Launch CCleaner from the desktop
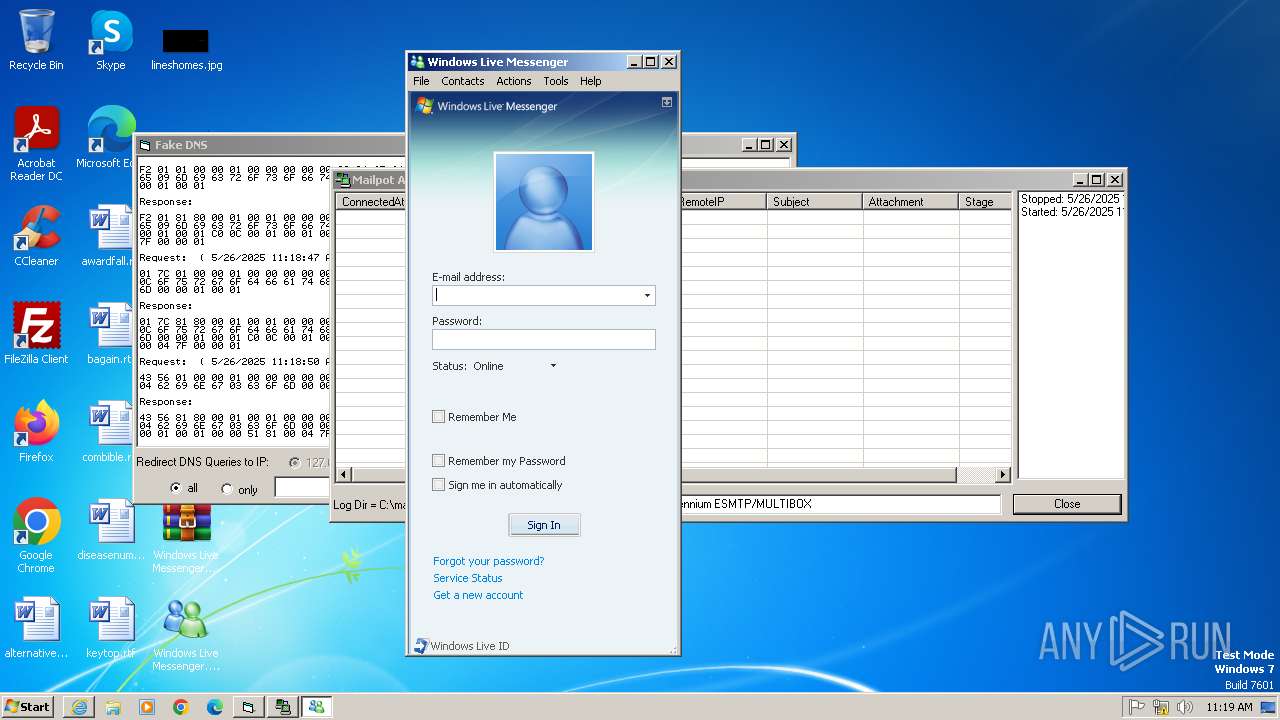The width and height of the screenshot is (1280, 720). tap(36, 236)
